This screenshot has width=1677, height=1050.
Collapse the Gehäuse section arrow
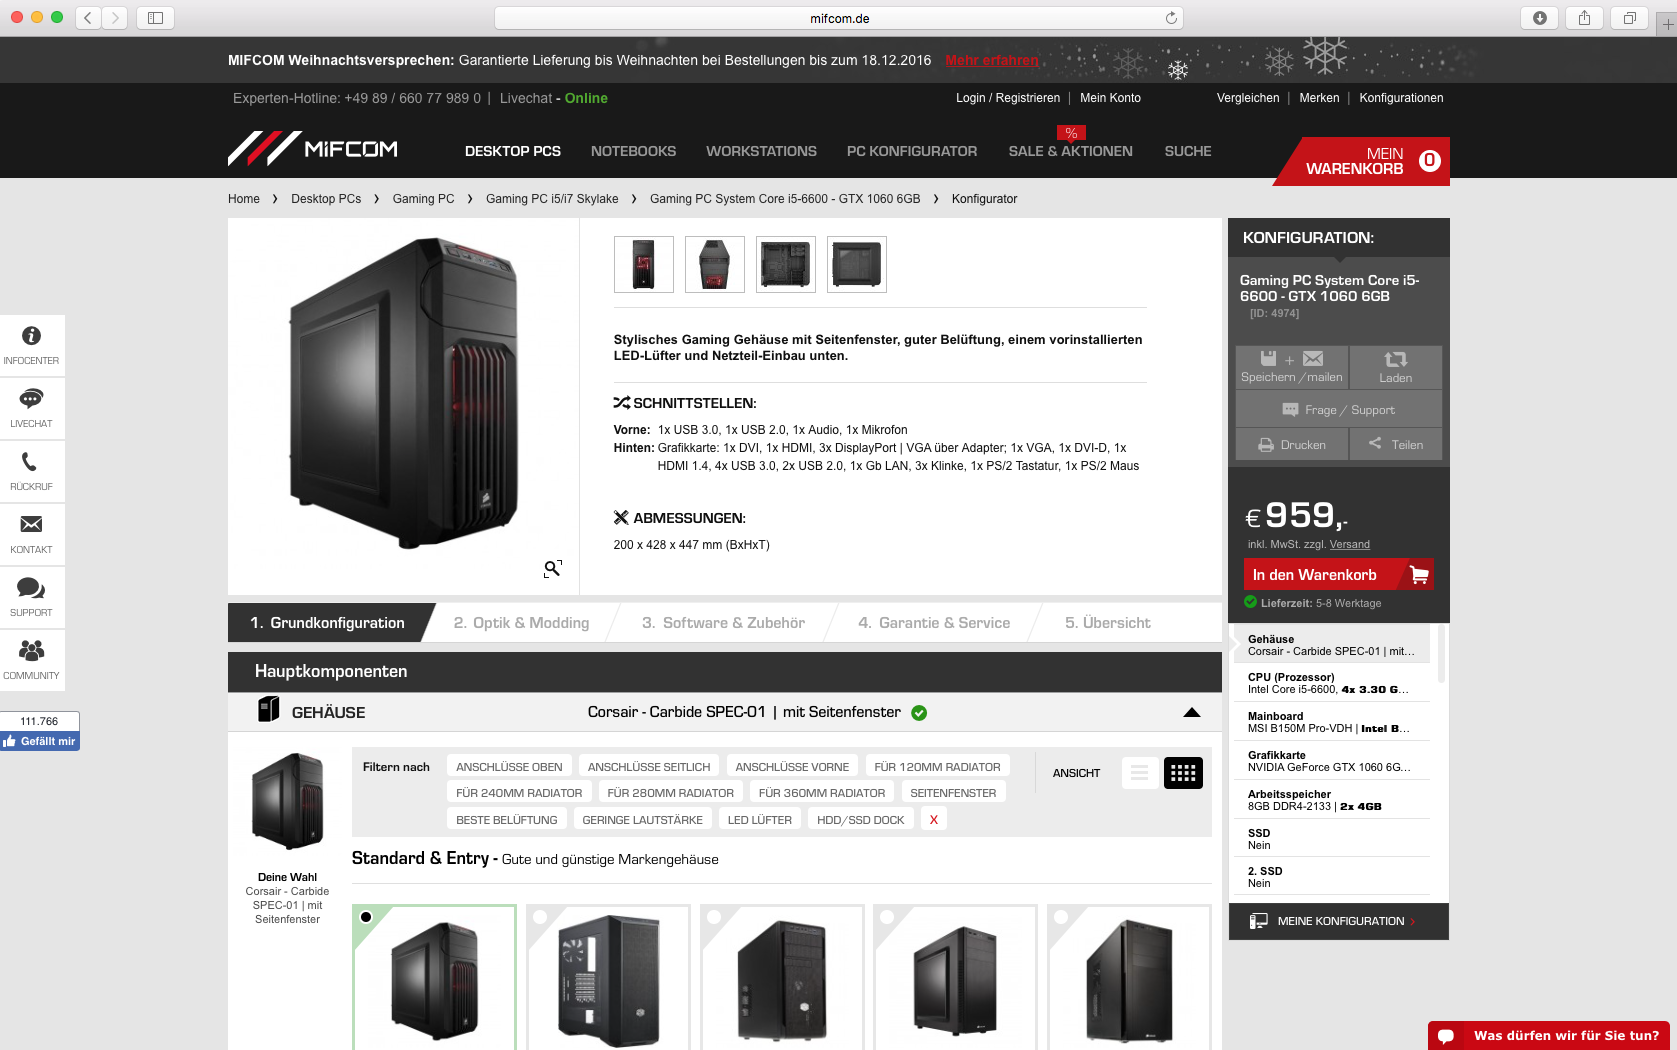pyautogui.click(x=1191, y=712)
